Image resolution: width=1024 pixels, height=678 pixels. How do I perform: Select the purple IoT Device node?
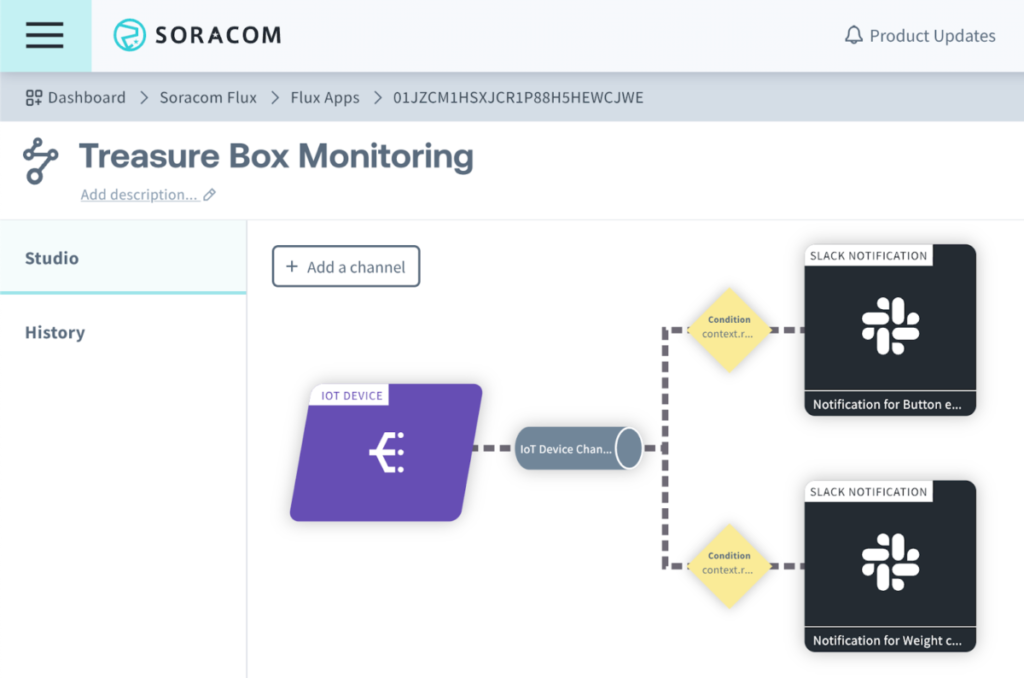(386, 452)
